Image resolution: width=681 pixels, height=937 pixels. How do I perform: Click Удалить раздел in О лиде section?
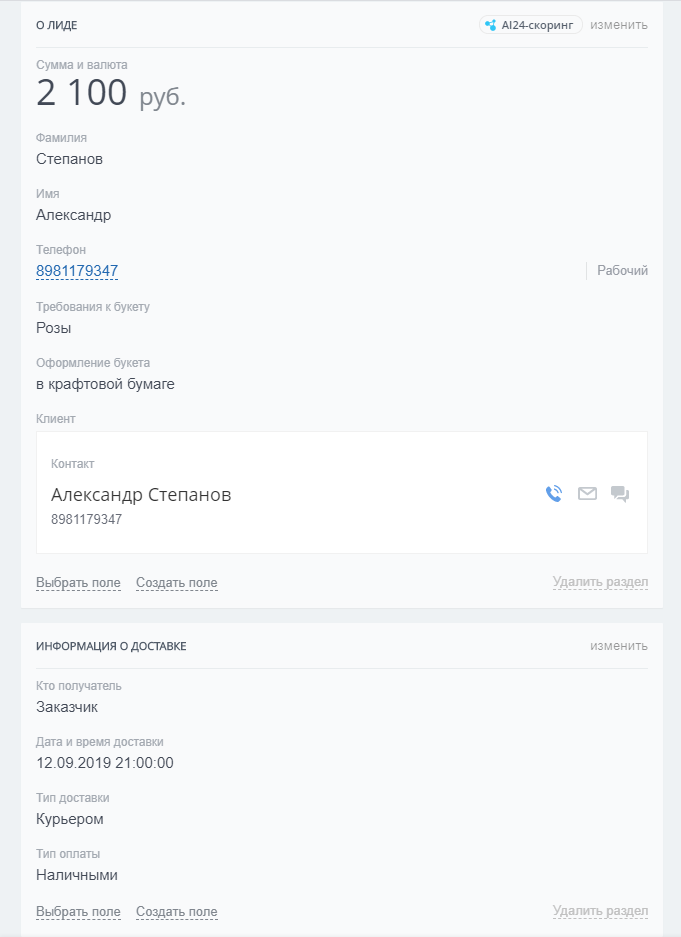[600, 583]
